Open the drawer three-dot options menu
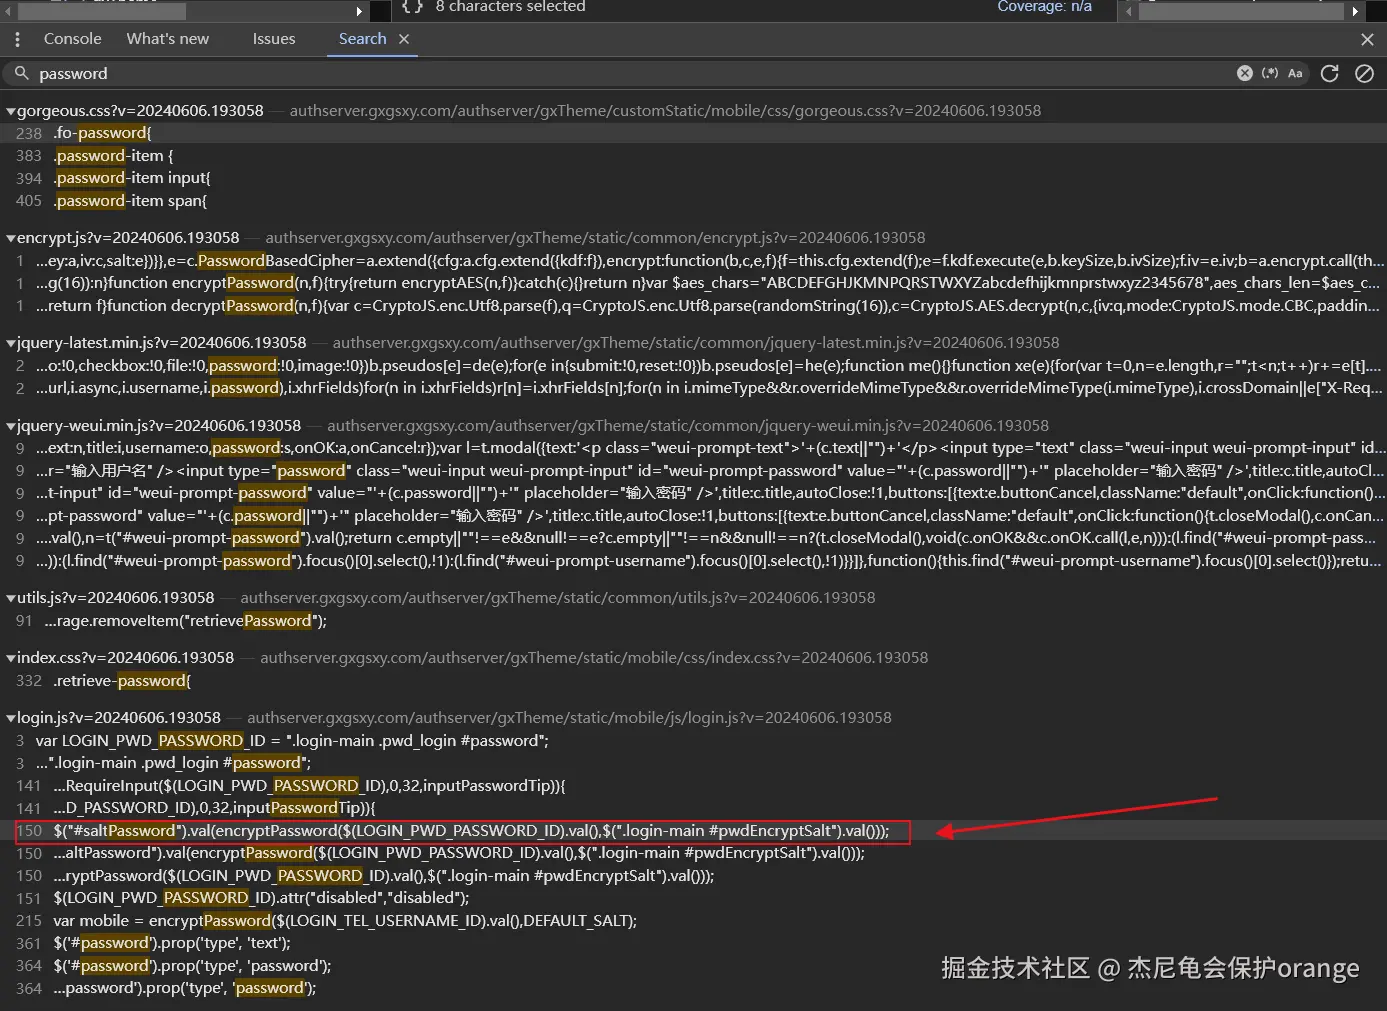Viewport: 1387px width, 1011px height. (x=17, y=39)
